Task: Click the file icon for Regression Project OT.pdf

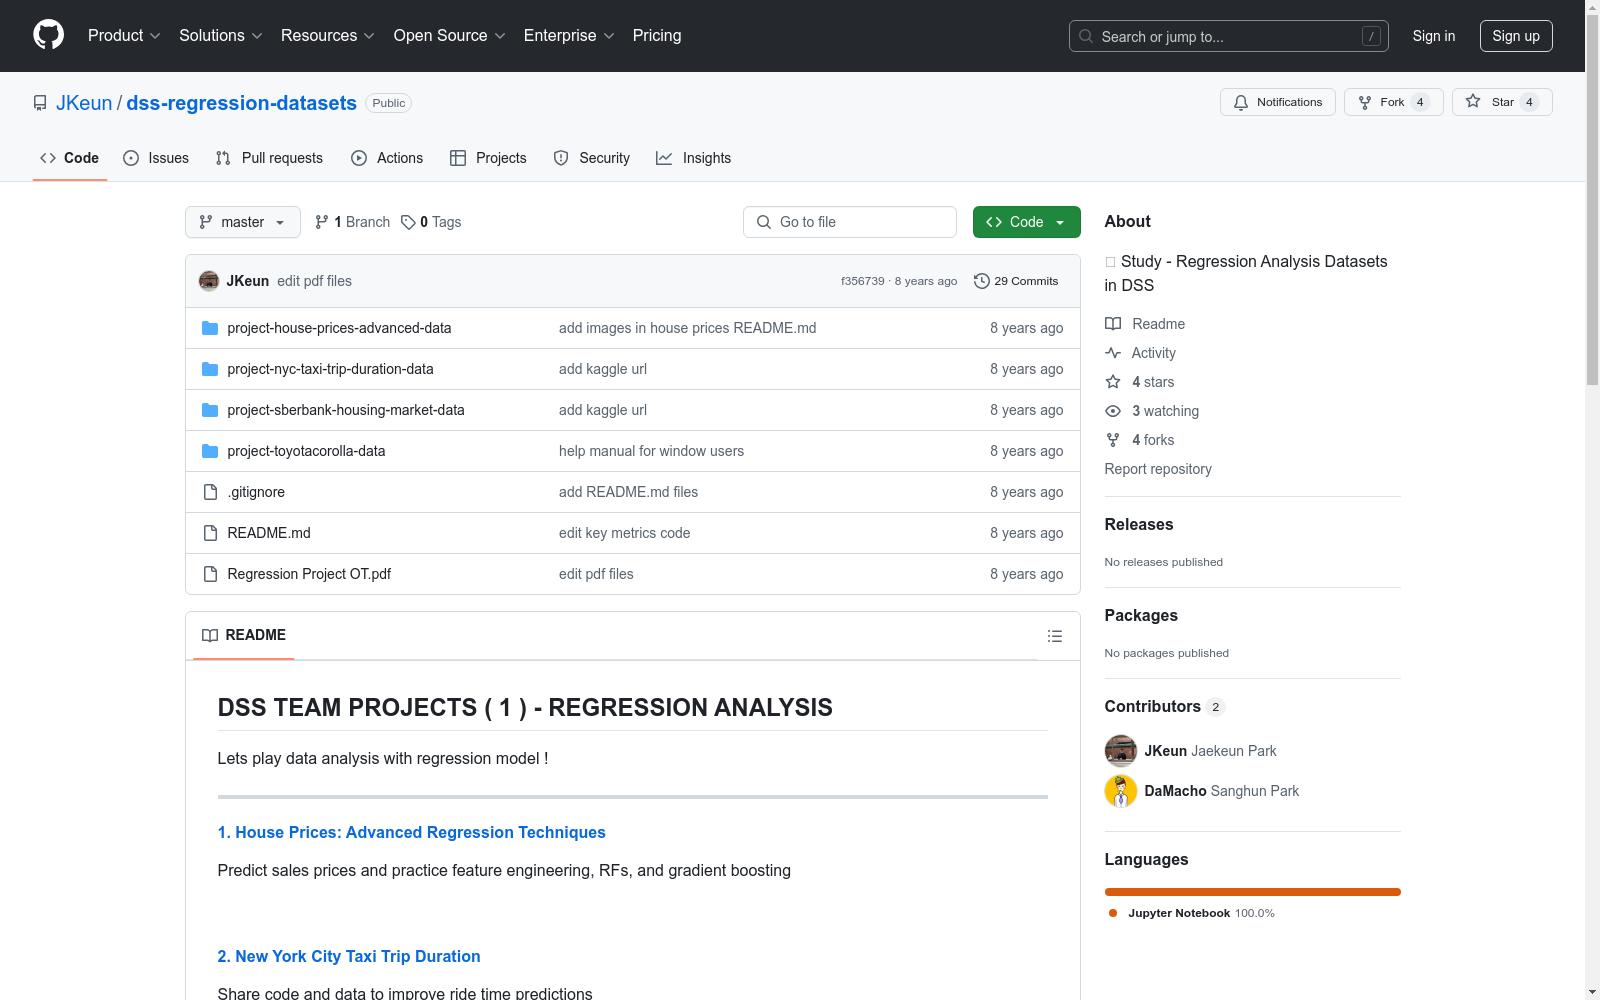Action: pyautogui.click(x=210, y=574)
